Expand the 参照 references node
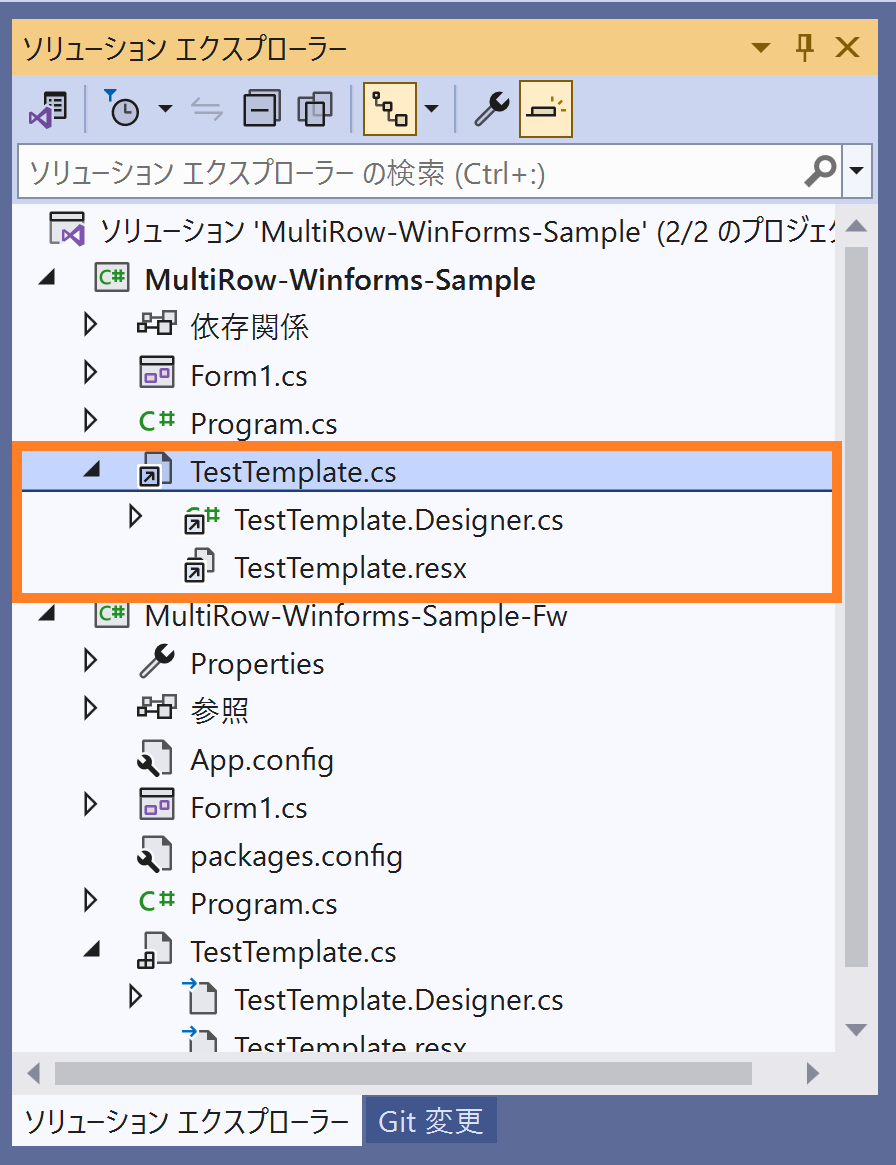This screenshot has width=896, height=1165. (x=91, y=708)
